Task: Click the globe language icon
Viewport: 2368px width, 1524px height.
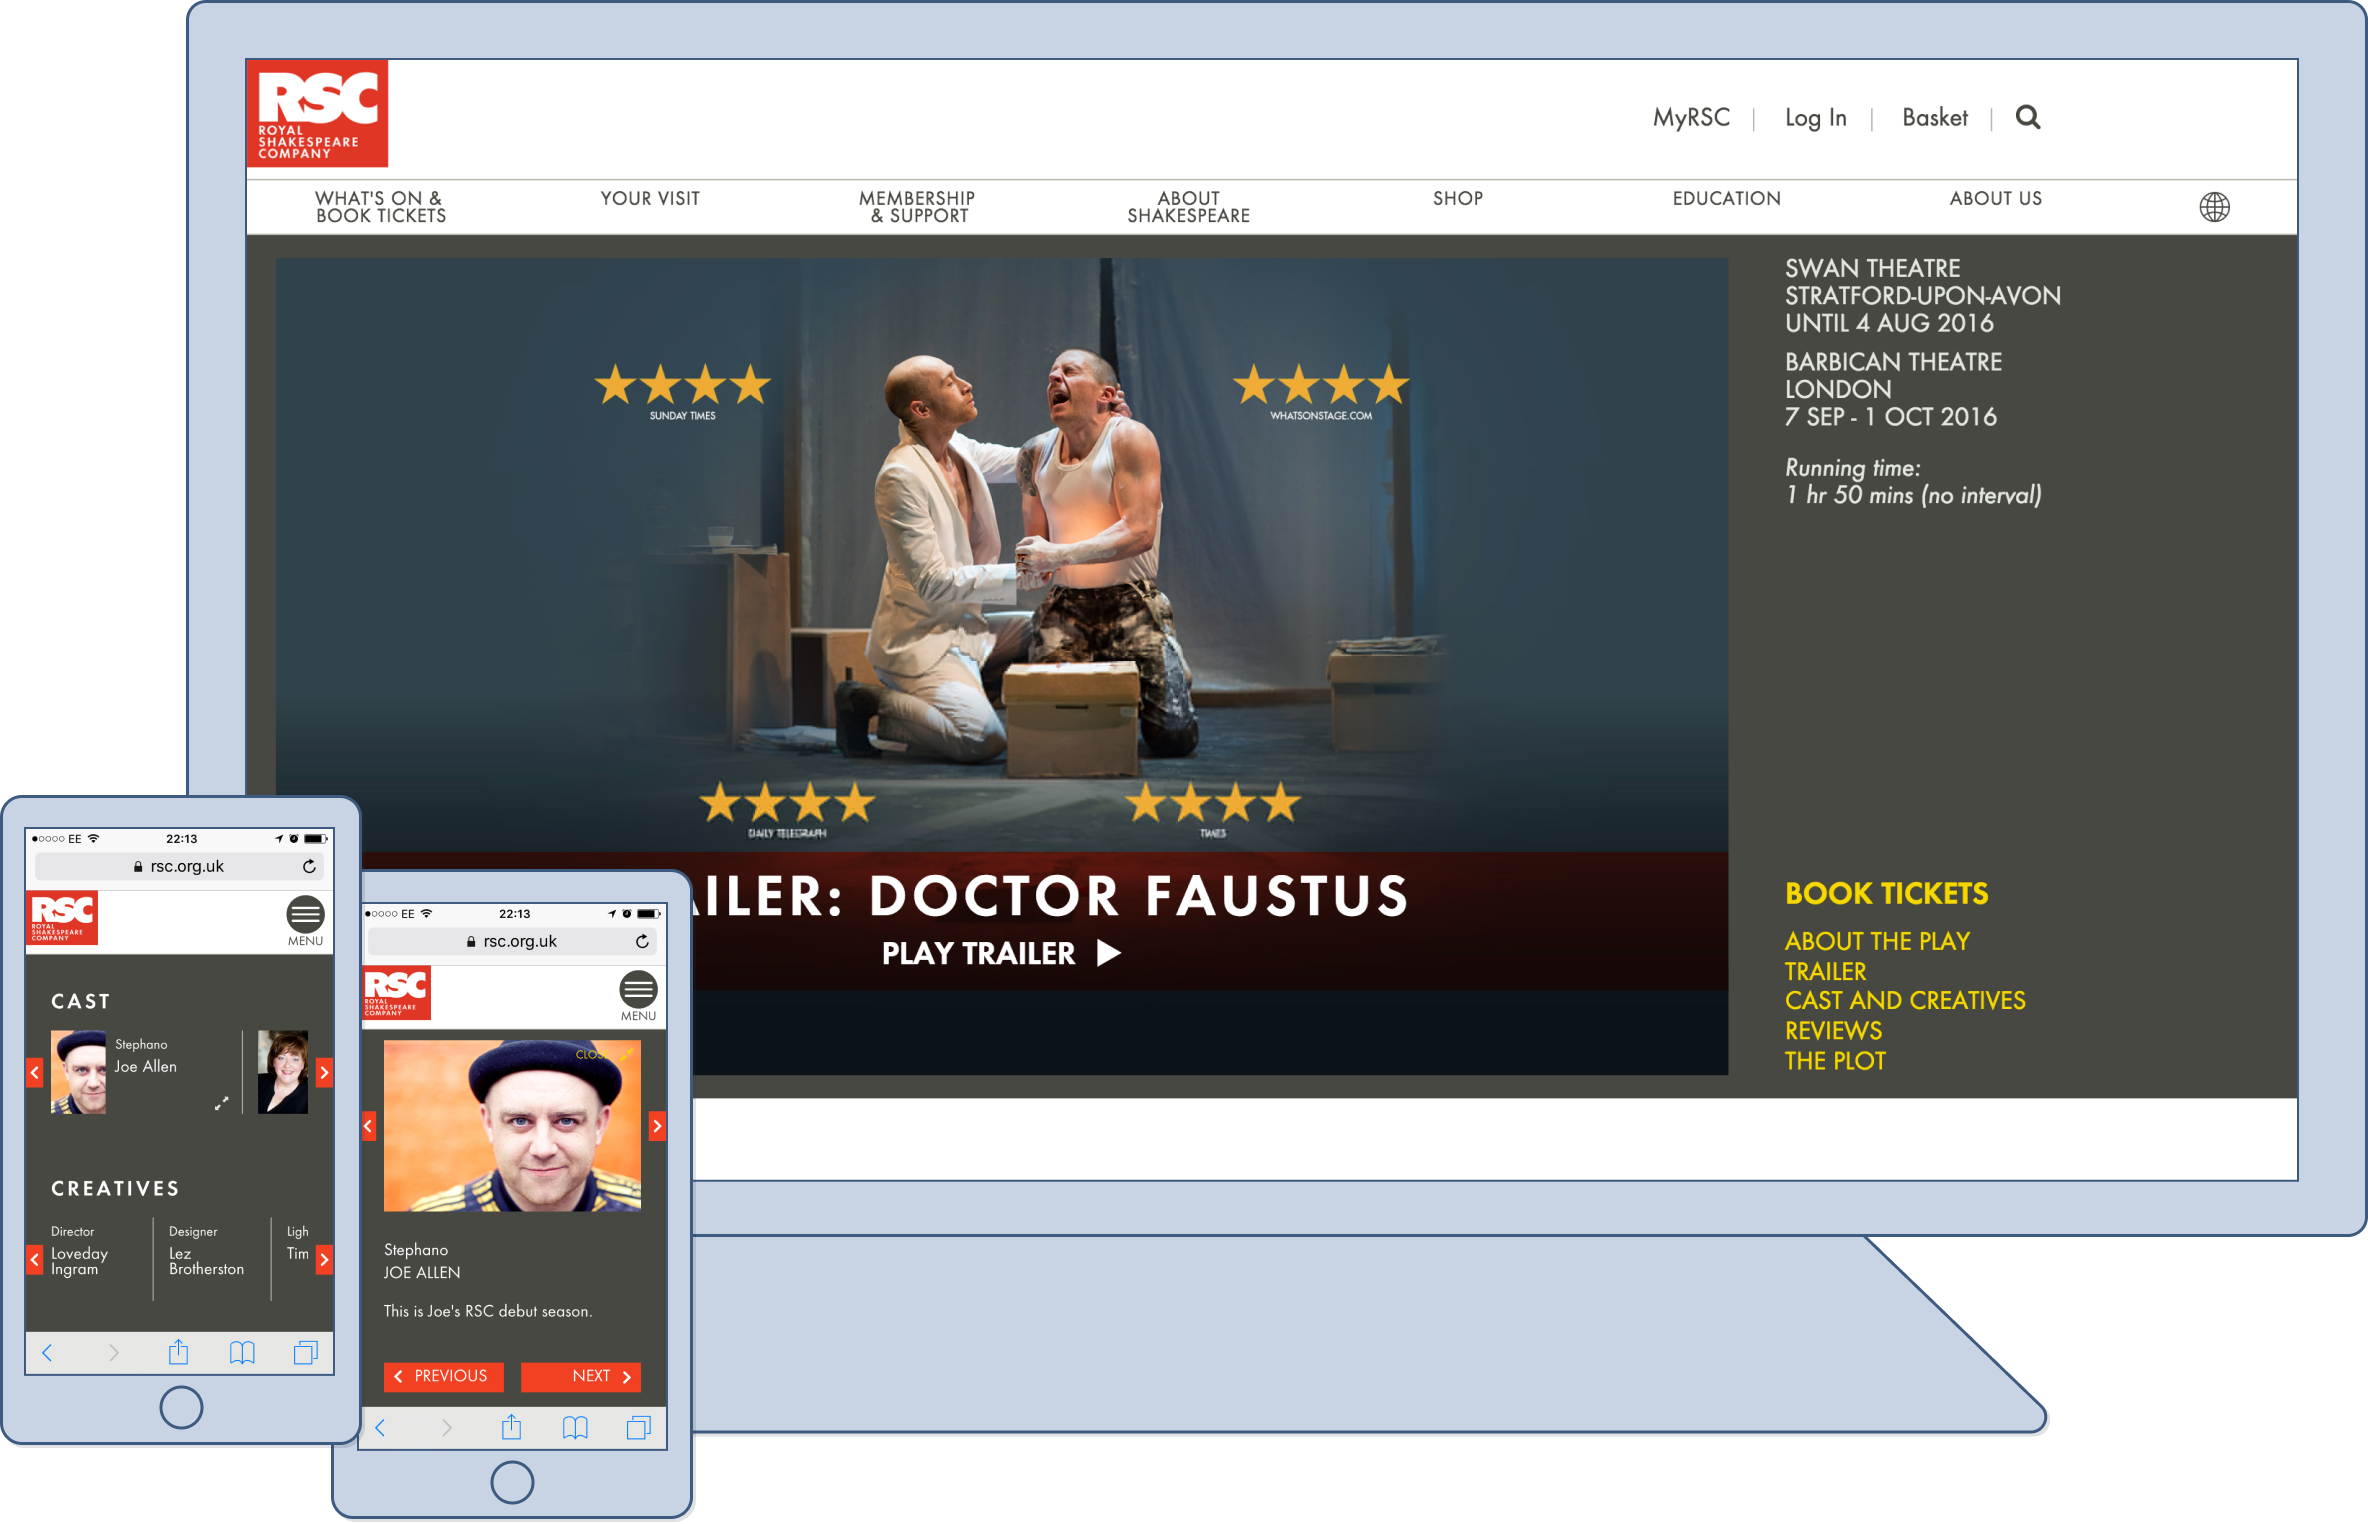Action: tap(2214, 207)
